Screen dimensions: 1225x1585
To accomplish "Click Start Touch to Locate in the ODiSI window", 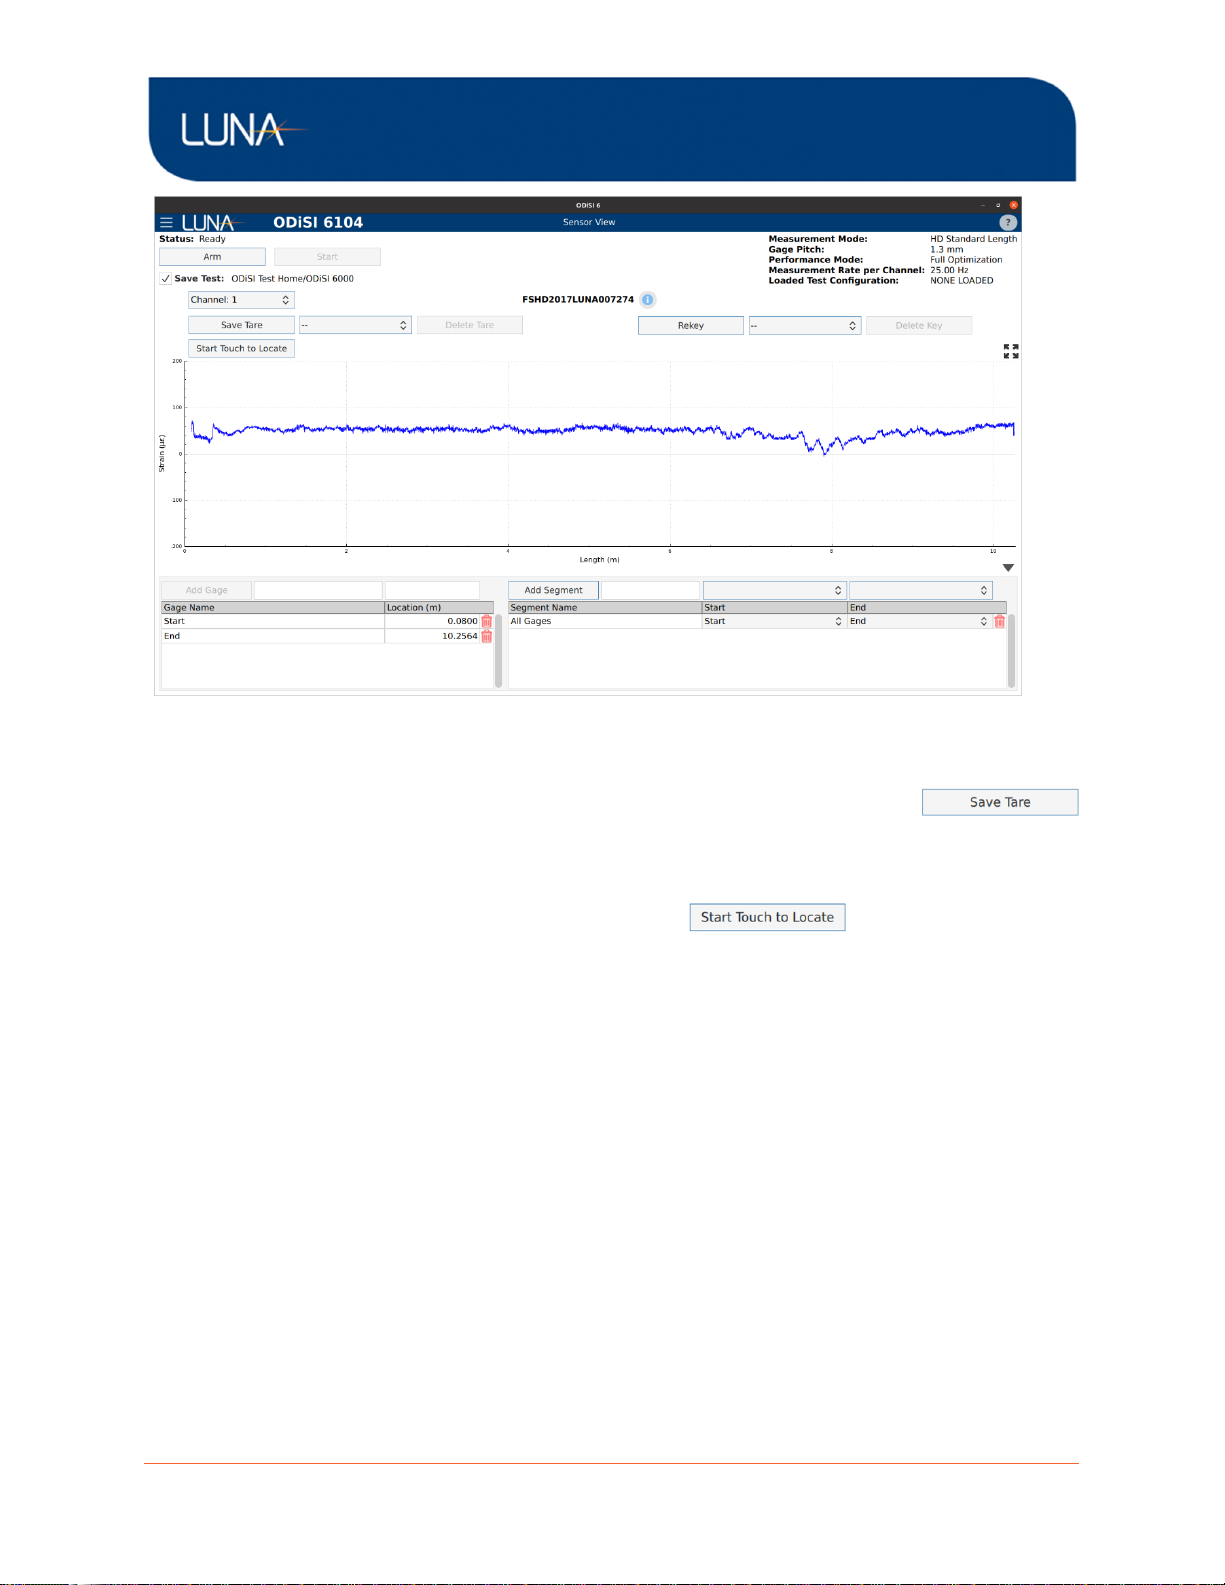I will click(x=241, y=349).
